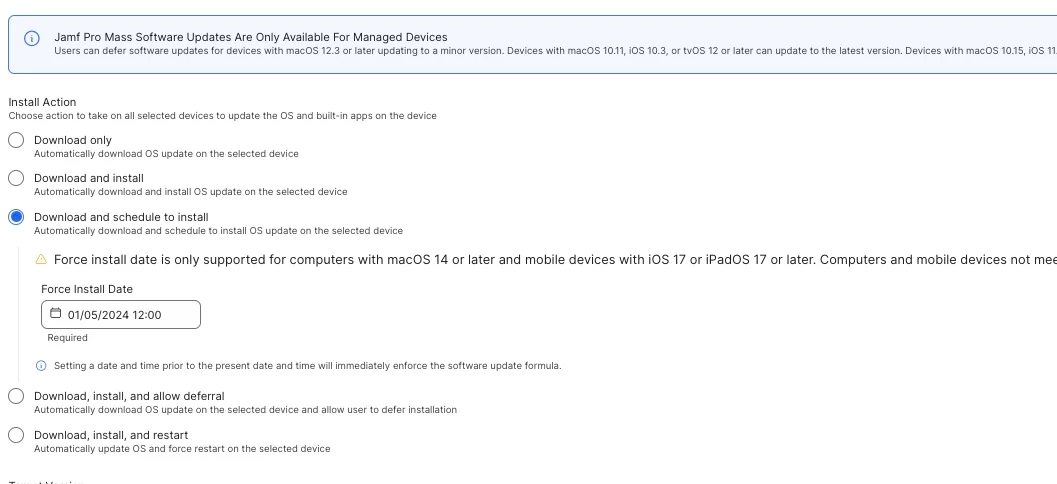Click the warning triangle beside force install notice
This screenshot has height=484, width=1057.
coord(40,259)
